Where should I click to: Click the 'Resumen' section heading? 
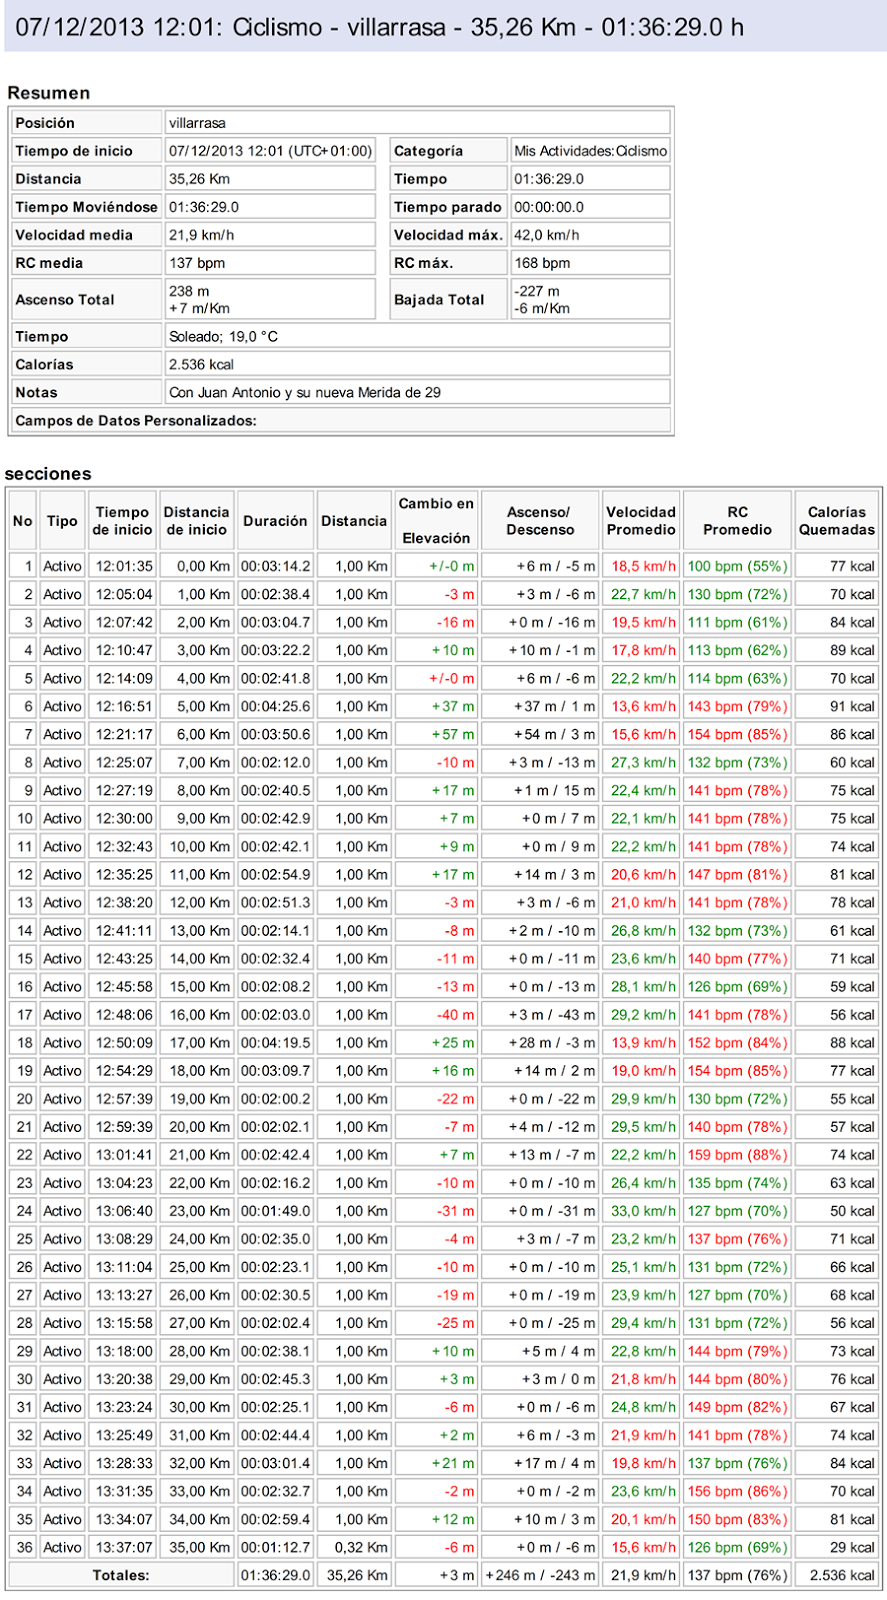(x=48, y=93)
